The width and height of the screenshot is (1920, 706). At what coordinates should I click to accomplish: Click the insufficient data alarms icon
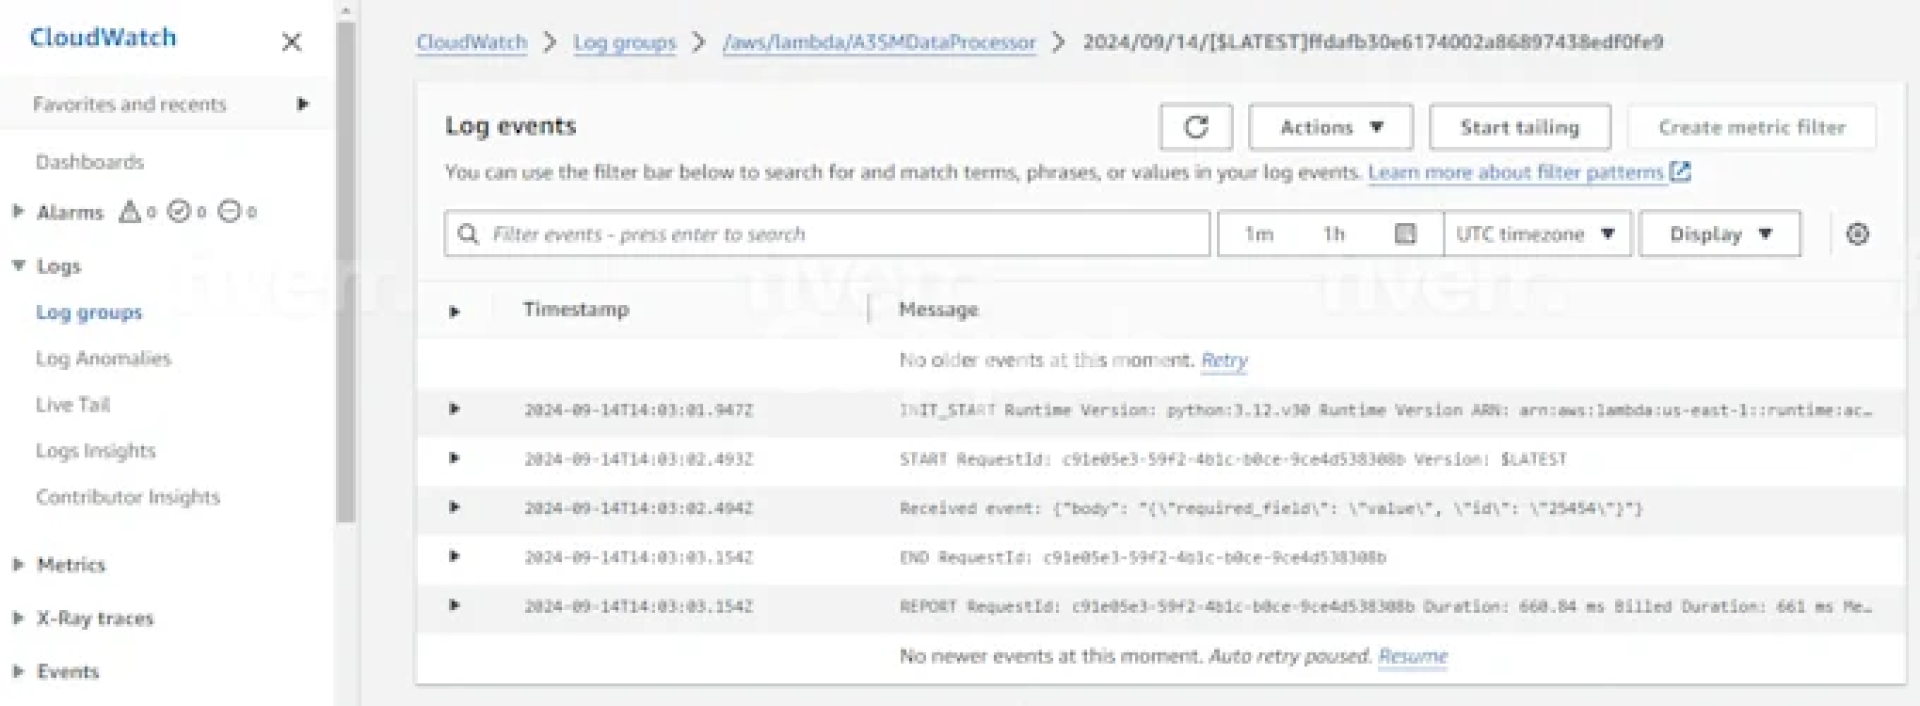pos(229,212)
